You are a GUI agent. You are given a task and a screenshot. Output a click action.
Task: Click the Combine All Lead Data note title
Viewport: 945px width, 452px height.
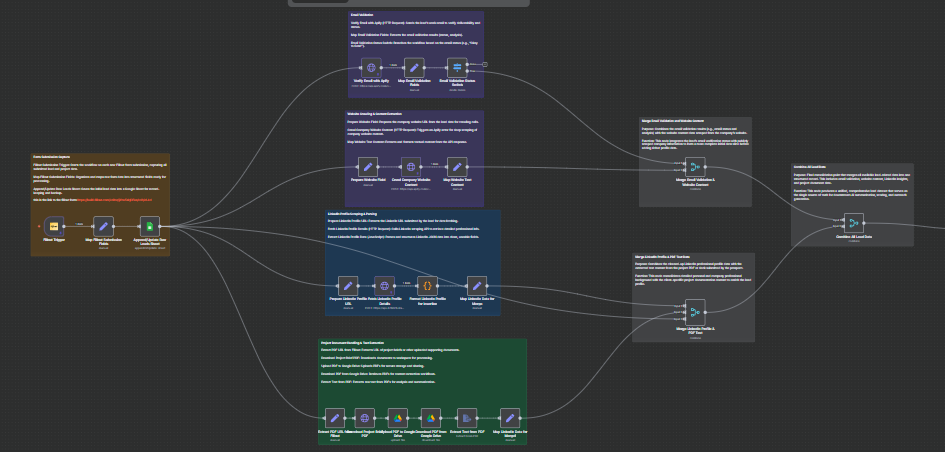point(810,166)
